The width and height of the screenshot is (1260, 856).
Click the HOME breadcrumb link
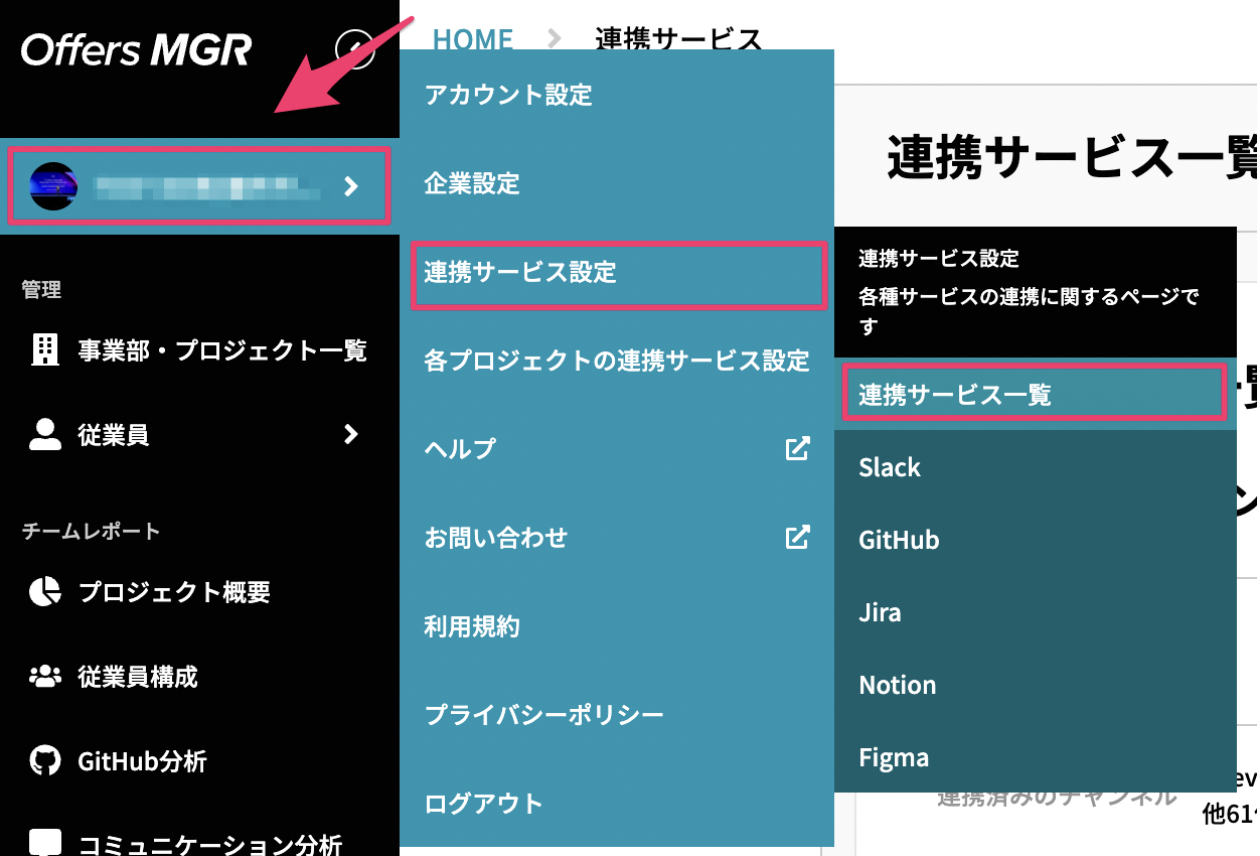pyautogui.click(x=473, y=40)
